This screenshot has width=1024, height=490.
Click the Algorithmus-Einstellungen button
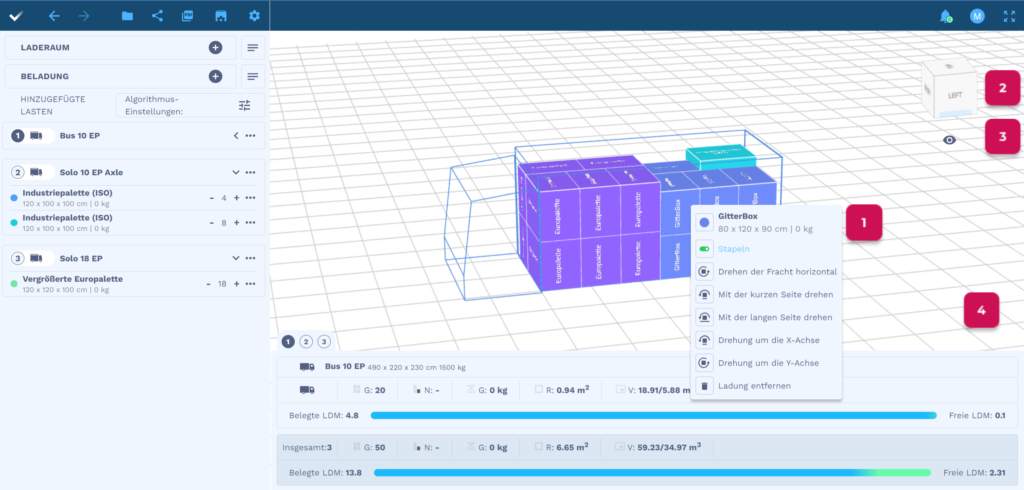click(x=190, y=105)
